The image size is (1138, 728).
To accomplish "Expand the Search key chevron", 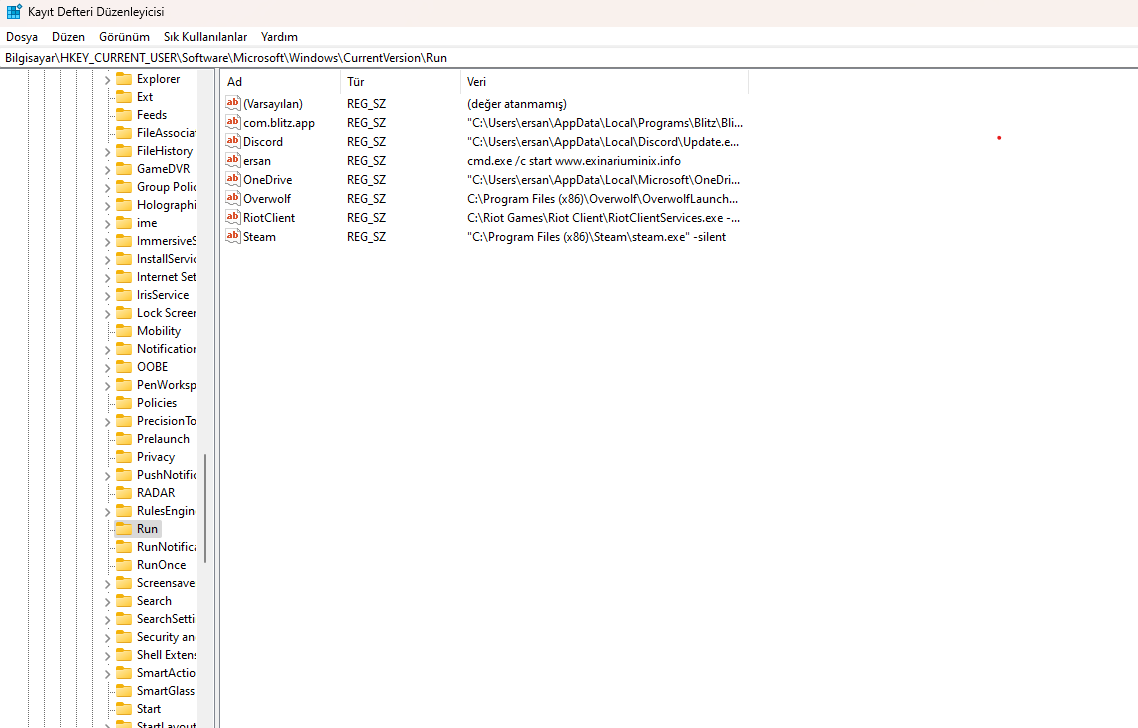I will point(107,601).
